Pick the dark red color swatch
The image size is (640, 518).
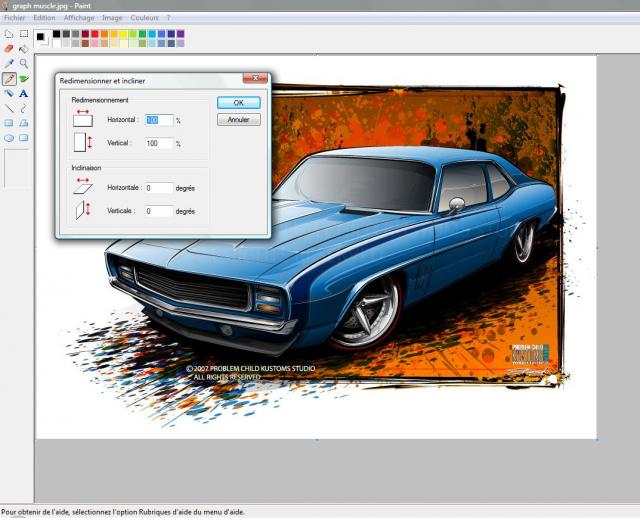click(85, 33)
